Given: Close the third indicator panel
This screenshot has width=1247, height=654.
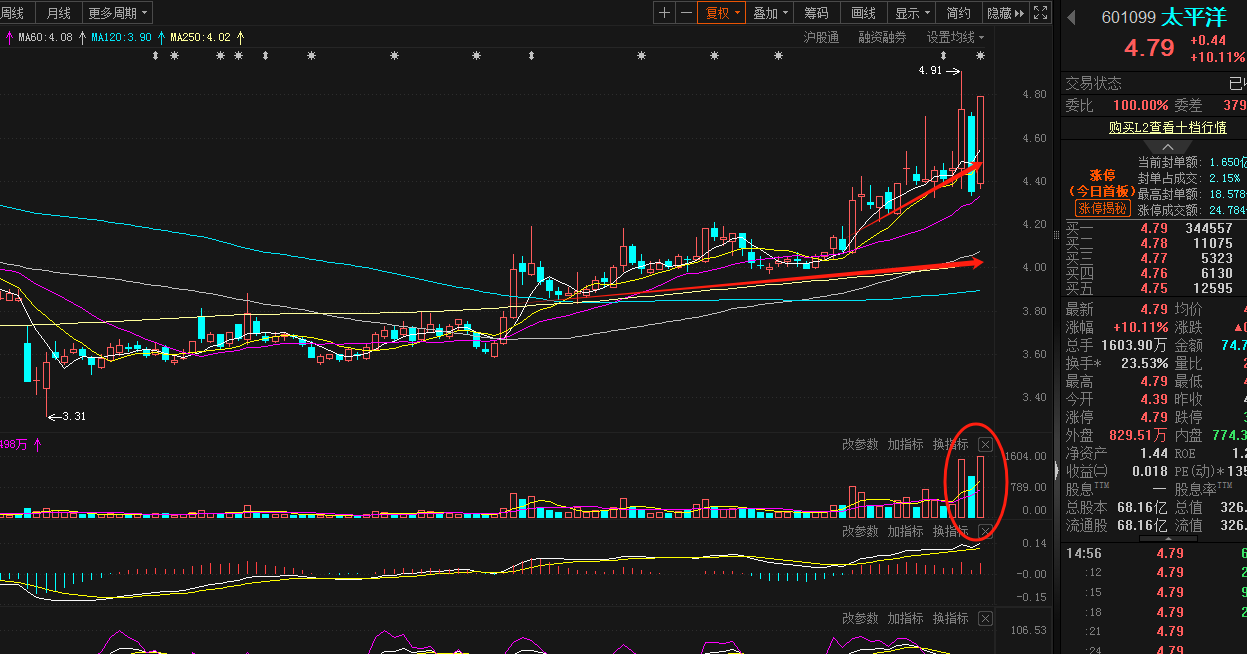Looking at the screenshot, I should [x=985, y=618].
